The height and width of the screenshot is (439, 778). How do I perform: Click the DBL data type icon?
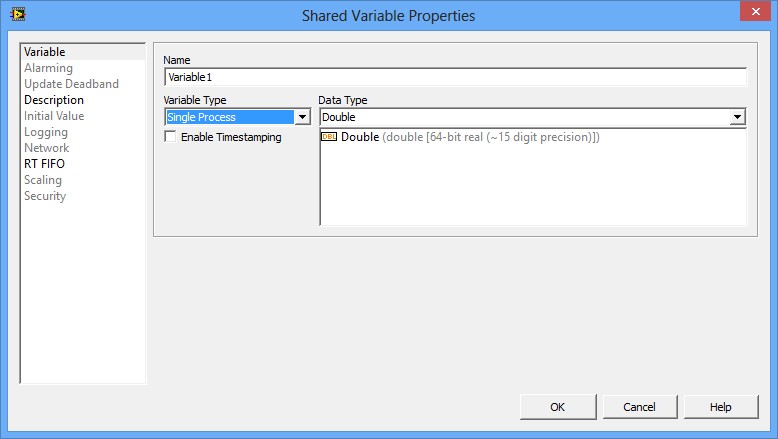click(x=329, y=137)
